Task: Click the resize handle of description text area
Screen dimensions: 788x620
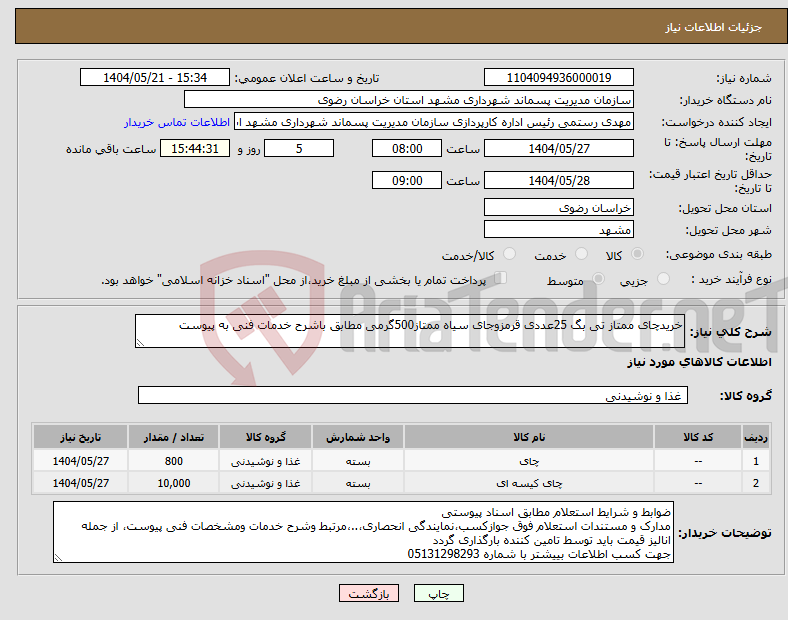Action: pyautogui.click(x=140, y=343)
